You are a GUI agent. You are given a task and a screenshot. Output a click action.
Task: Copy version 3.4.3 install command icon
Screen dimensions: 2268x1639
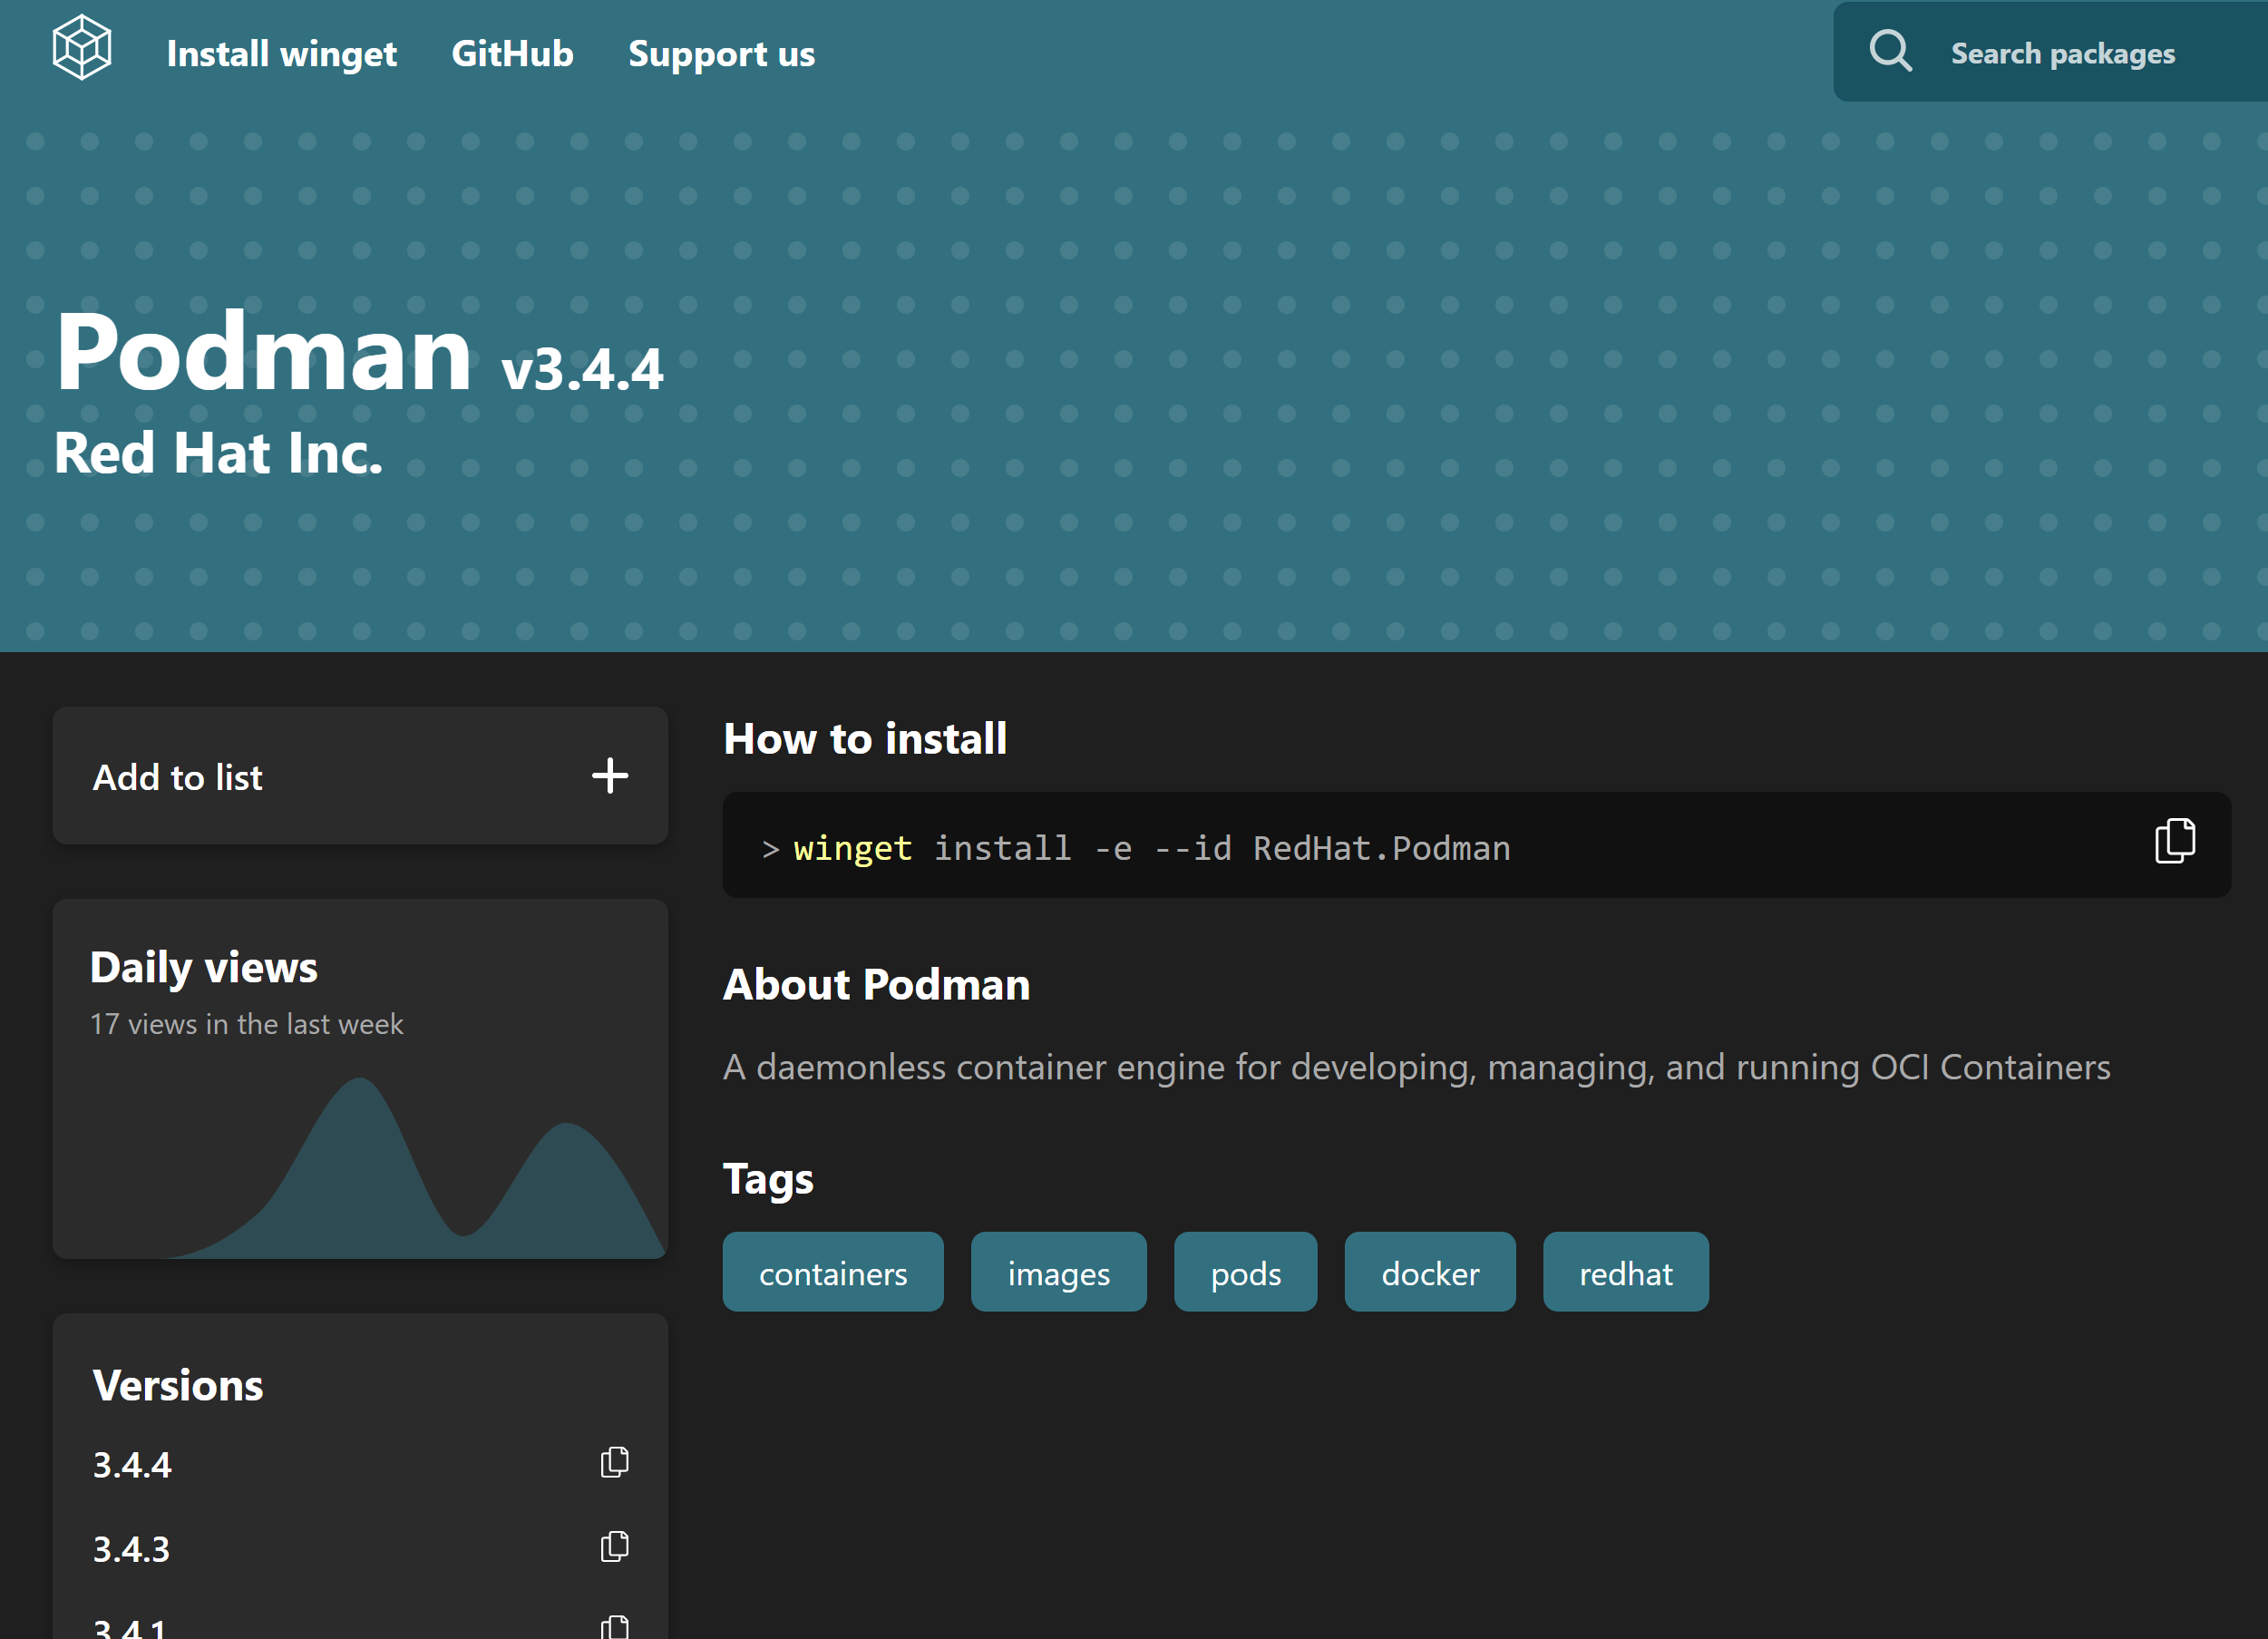click(614, 1547)
